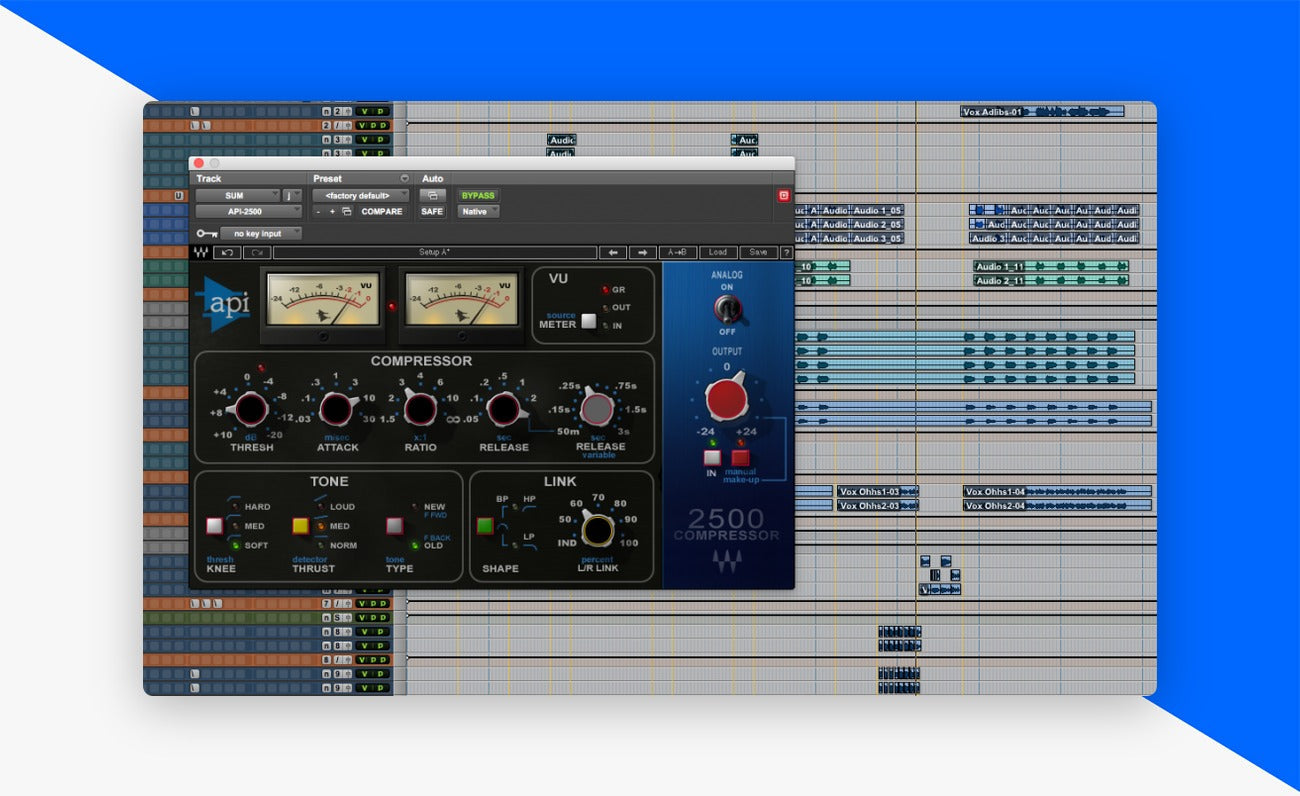Screen dimensions: 1300x796
Task: Open the Native processing dropdown
Action: click(479, 212)
